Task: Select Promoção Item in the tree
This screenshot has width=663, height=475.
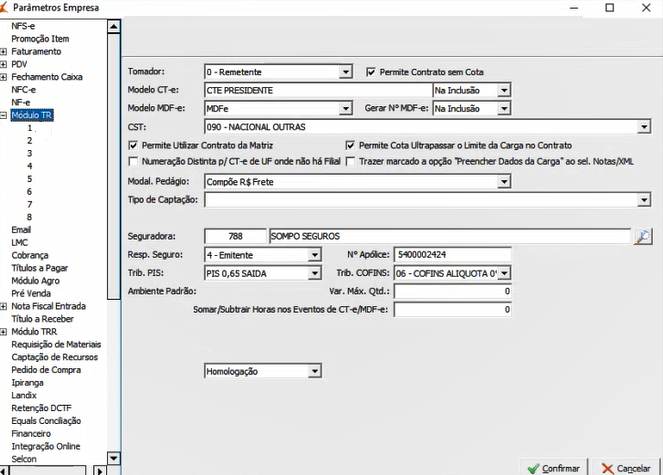Action: 40,39
